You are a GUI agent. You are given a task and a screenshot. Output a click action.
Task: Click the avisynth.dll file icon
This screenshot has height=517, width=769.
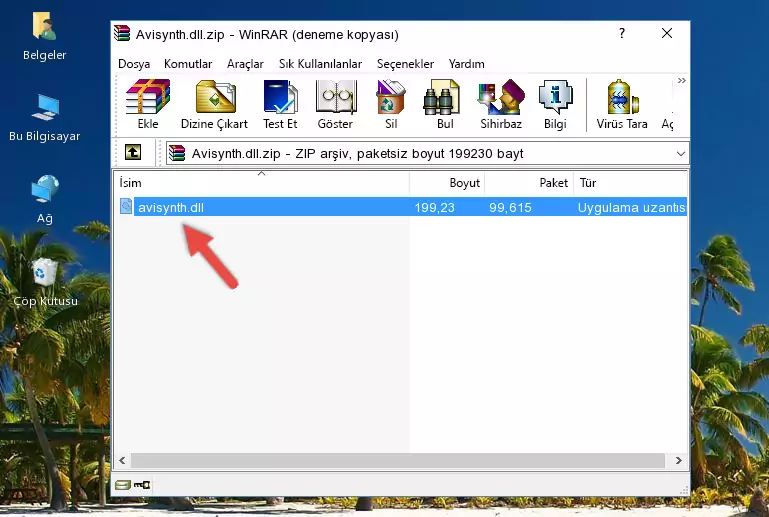coord(126,207)
